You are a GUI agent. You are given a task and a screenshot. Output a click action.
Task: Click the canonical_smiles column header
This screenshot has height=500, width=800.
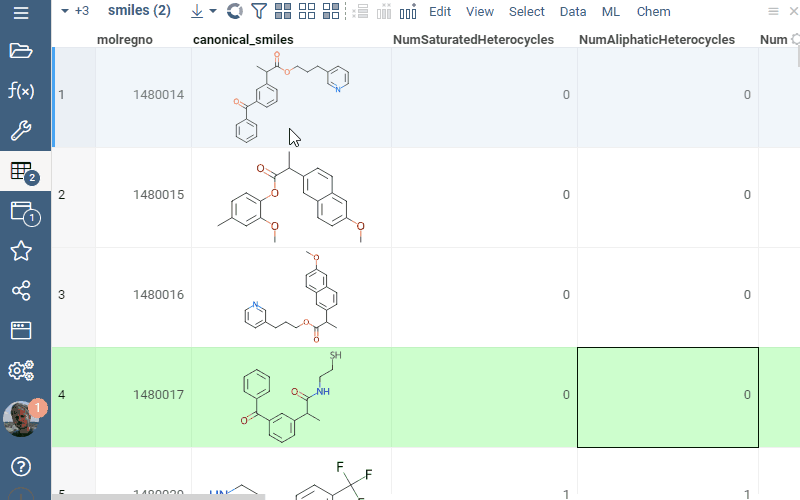click(242, 40)
